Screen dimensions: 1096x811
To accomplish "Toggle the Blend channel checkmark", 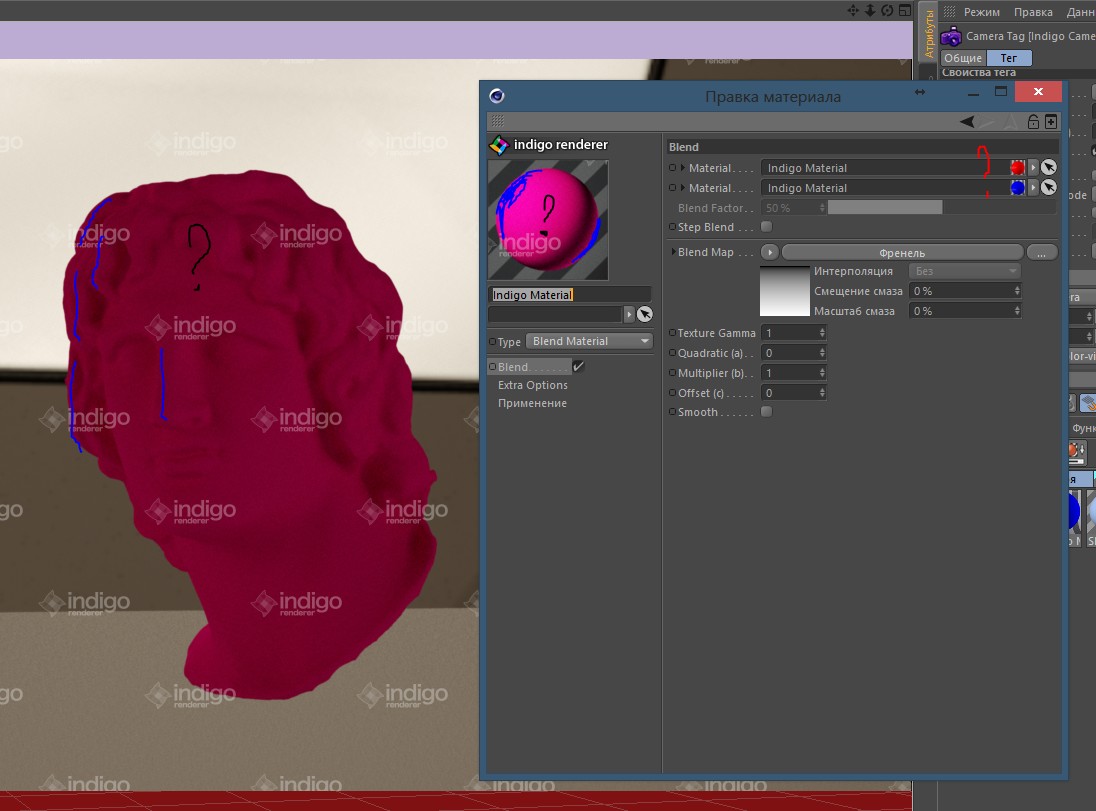I will (578, 367).
